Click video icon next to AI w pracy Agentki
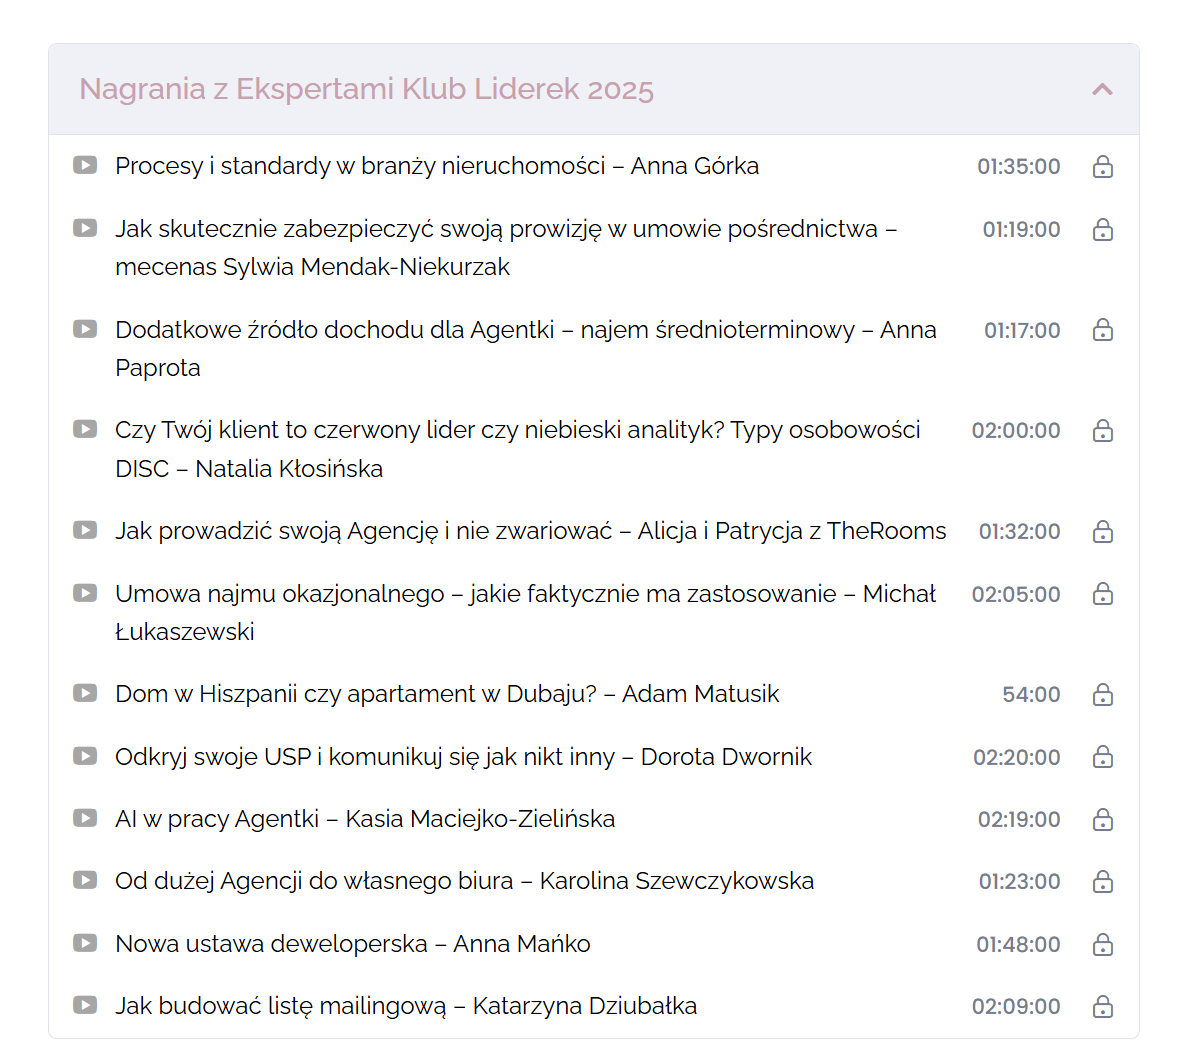Screen dimensions: 1202x1053 [x=85, y=818]
